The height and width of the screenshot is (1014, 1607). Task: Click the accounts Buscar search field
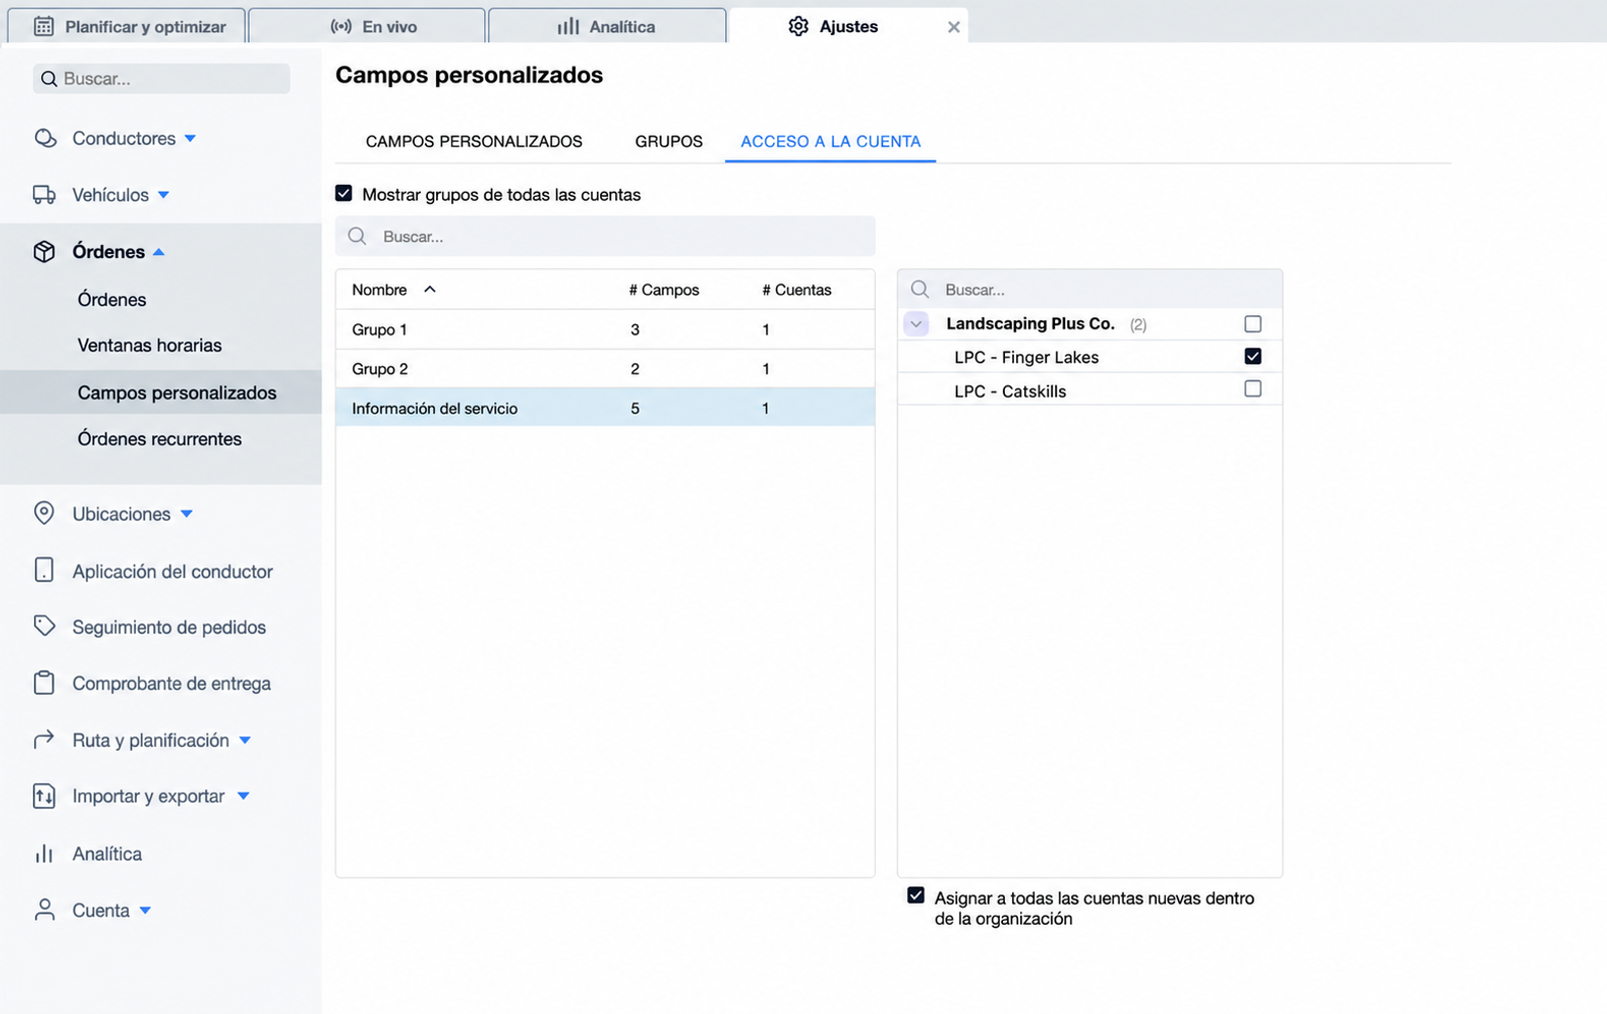point(1090,289)
